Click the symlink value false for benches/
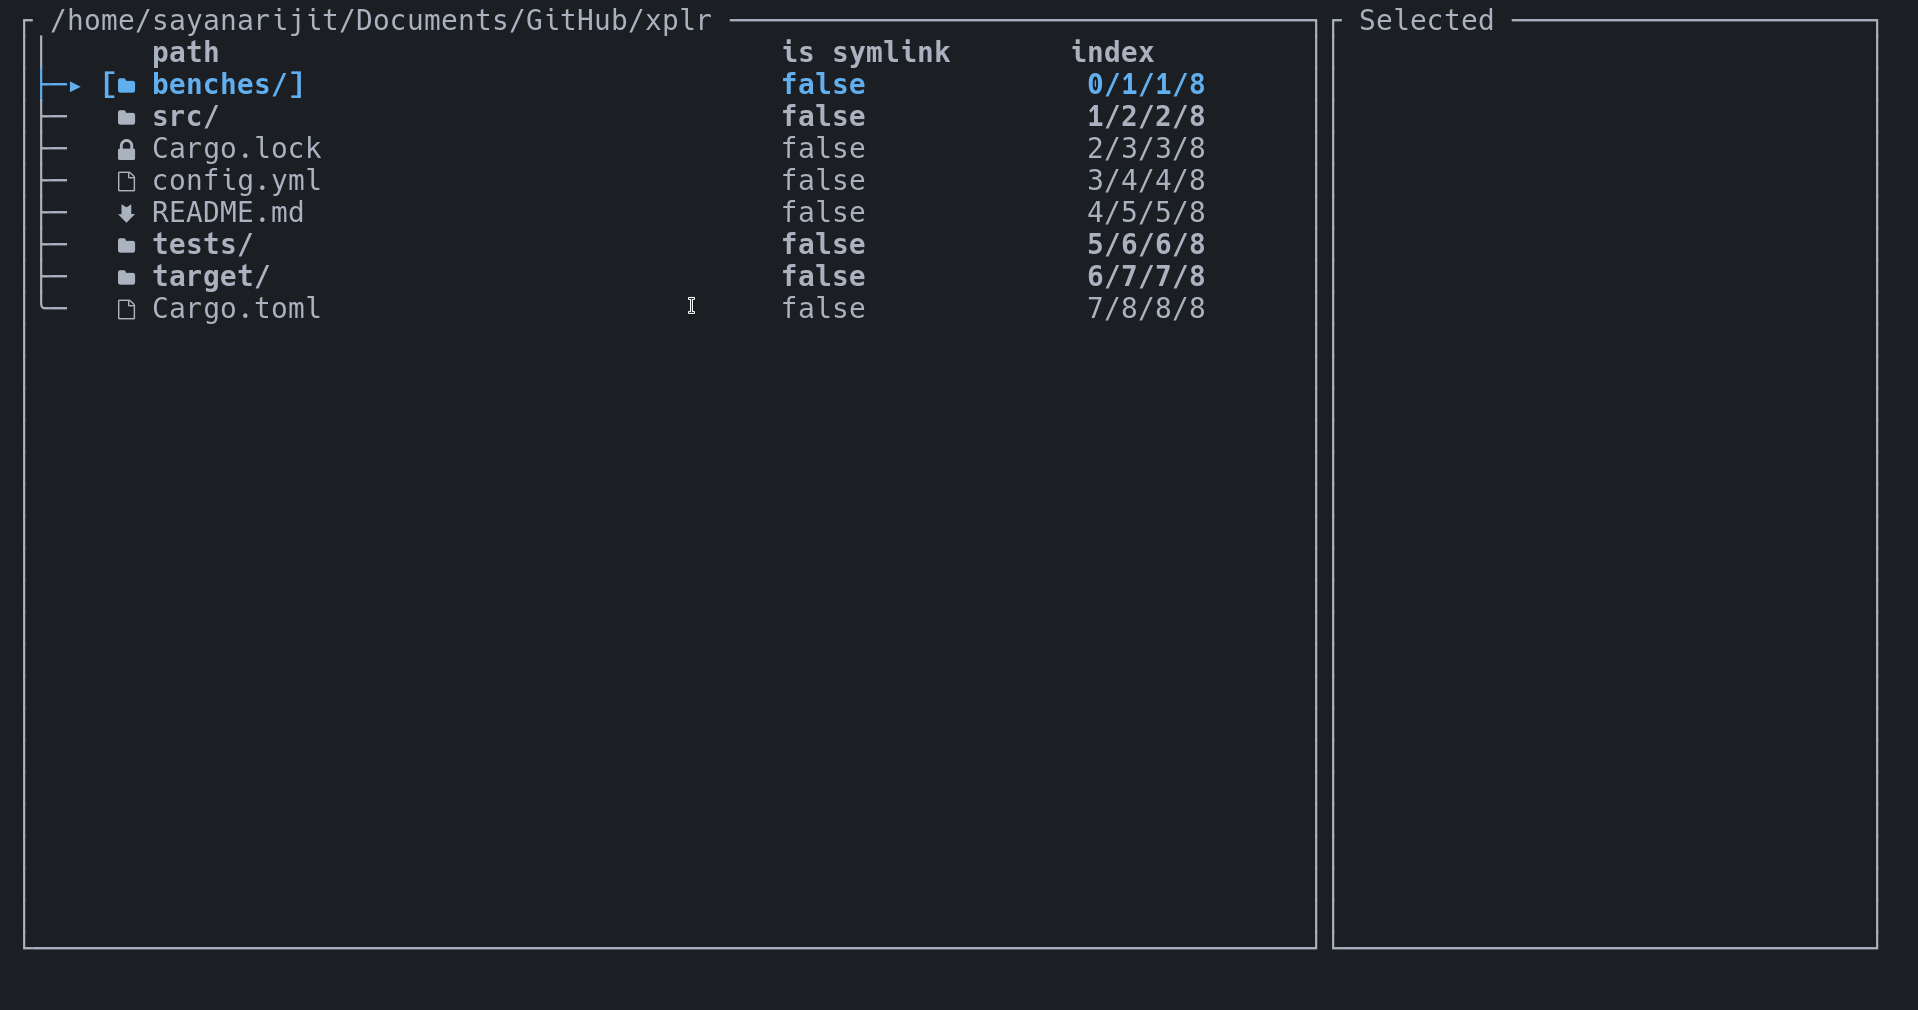The image size is (1918, 1010). pyautogui.click(x=824, y=85)
